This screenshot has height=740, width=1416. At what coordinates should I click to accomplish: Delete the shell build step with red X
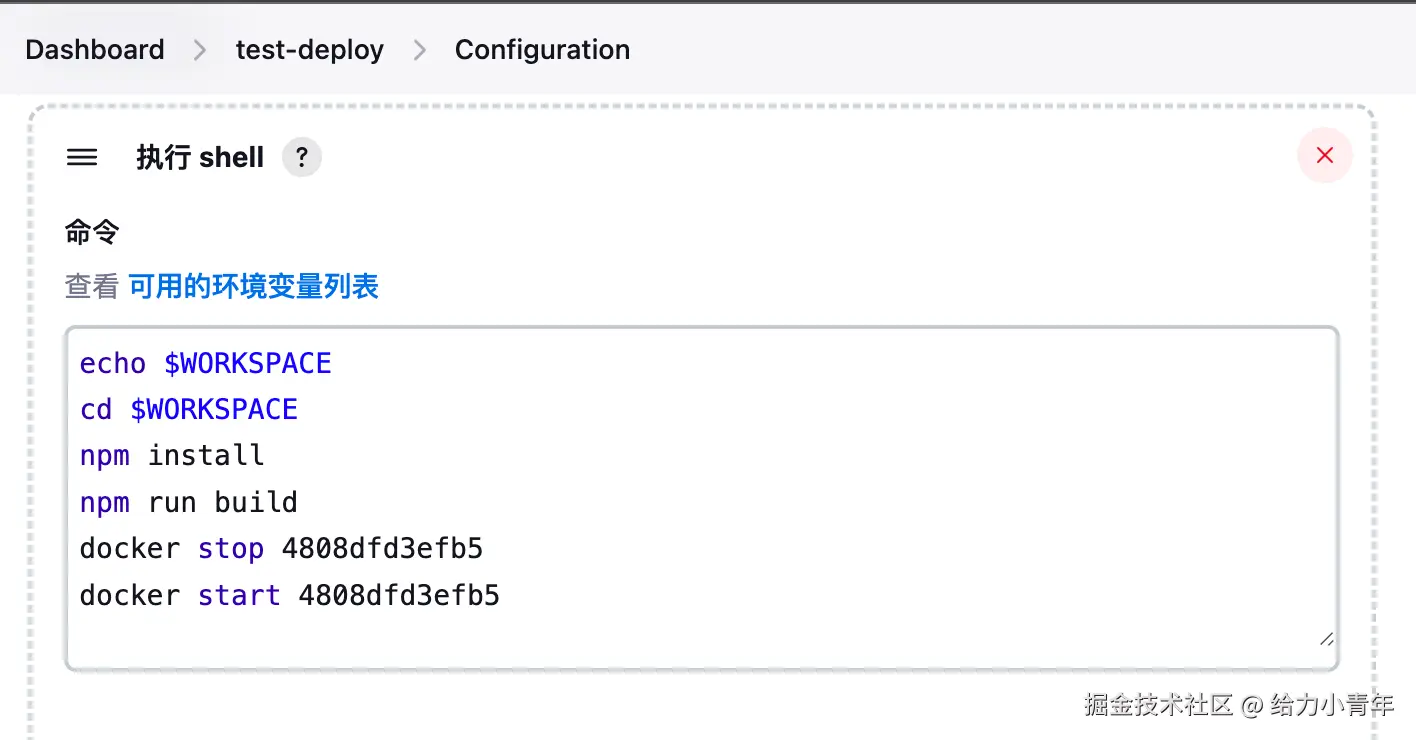(1325, 156)
